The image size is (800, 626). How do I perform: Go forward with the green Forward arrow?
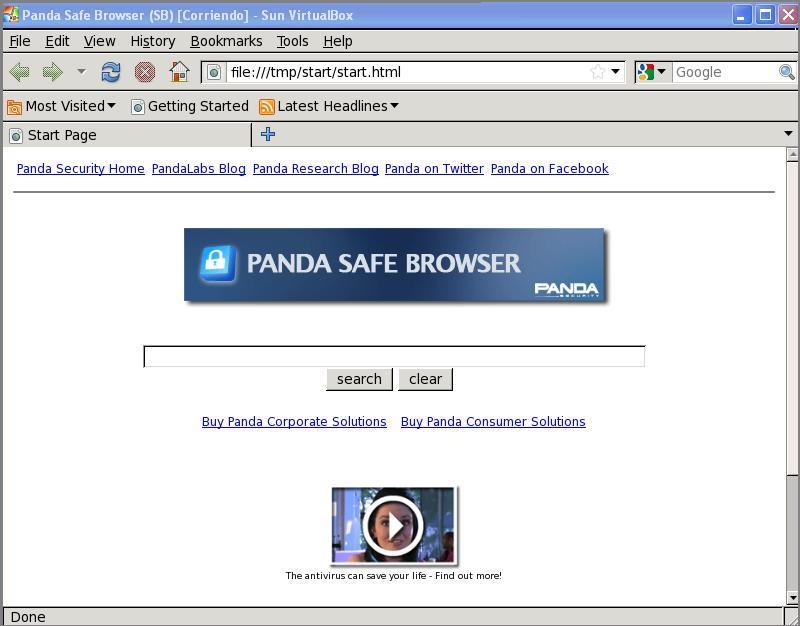click(x=53, y=72)
